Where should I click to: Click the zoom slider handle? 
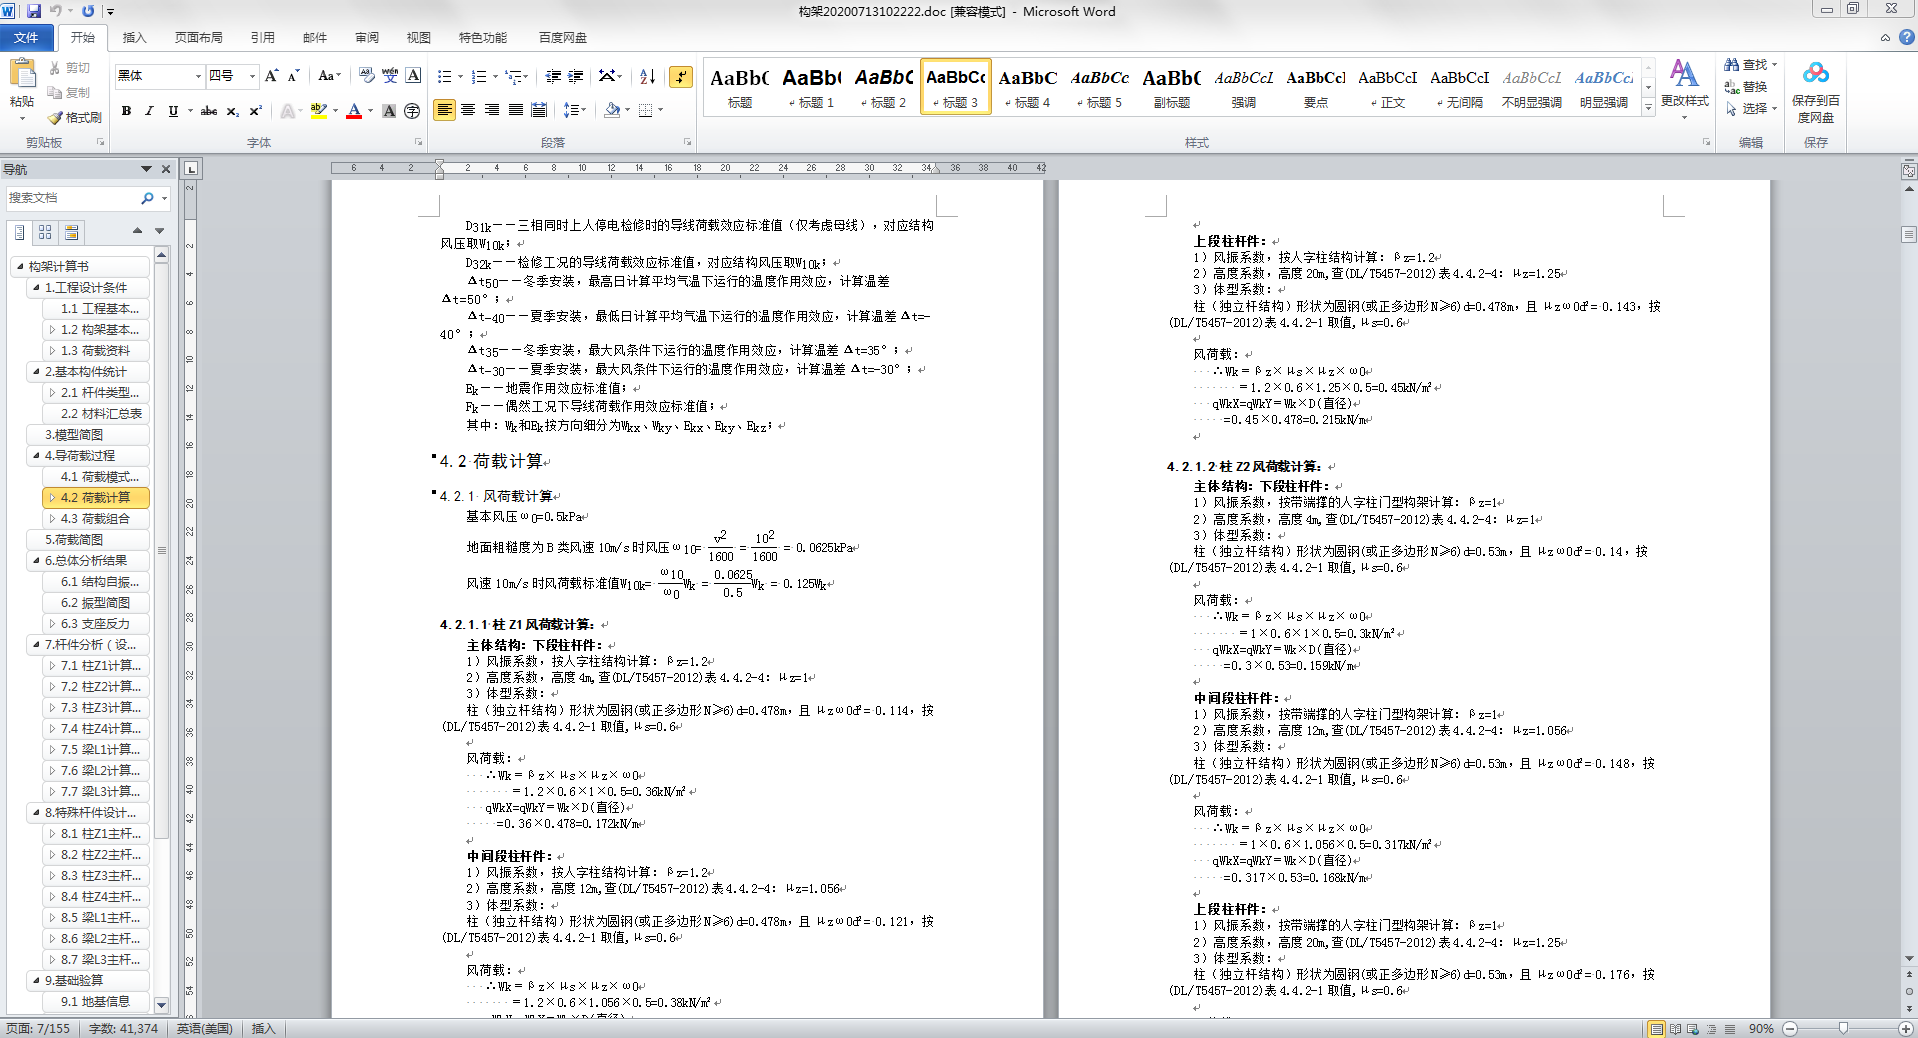pos(1842,1028)
